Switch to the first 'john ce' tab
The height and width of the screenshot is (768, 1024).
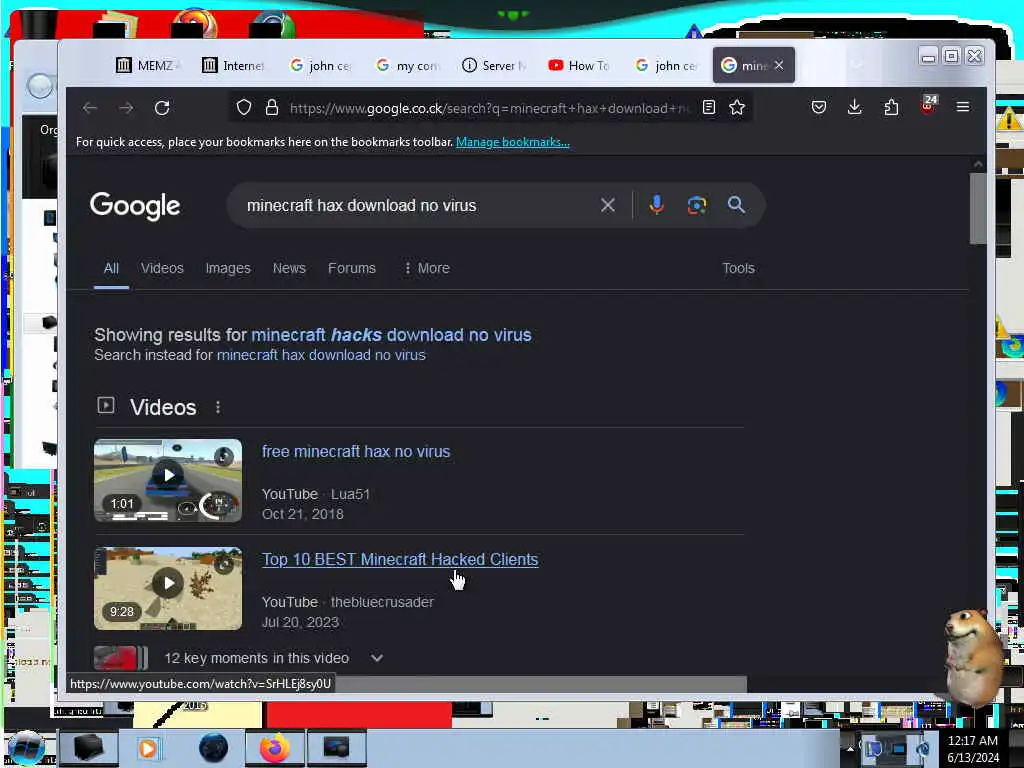click(321, 65)
